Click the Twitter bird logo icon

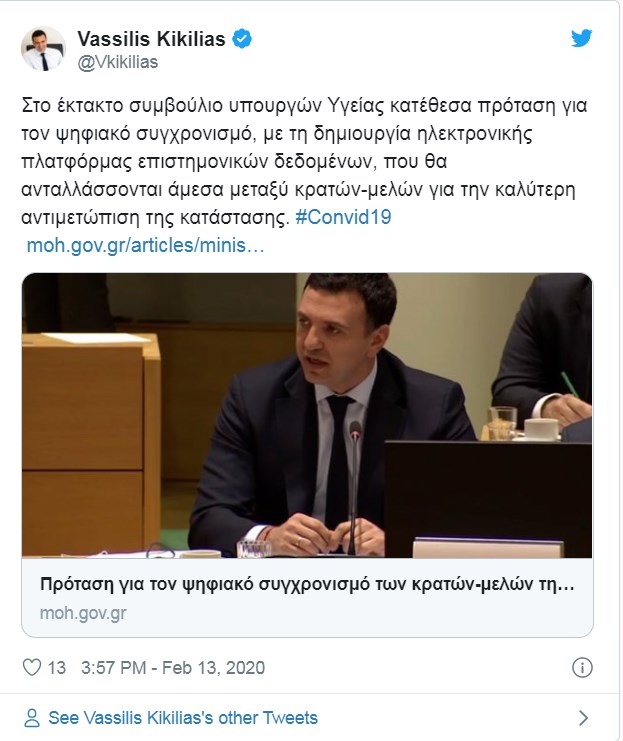pos(581,38)
